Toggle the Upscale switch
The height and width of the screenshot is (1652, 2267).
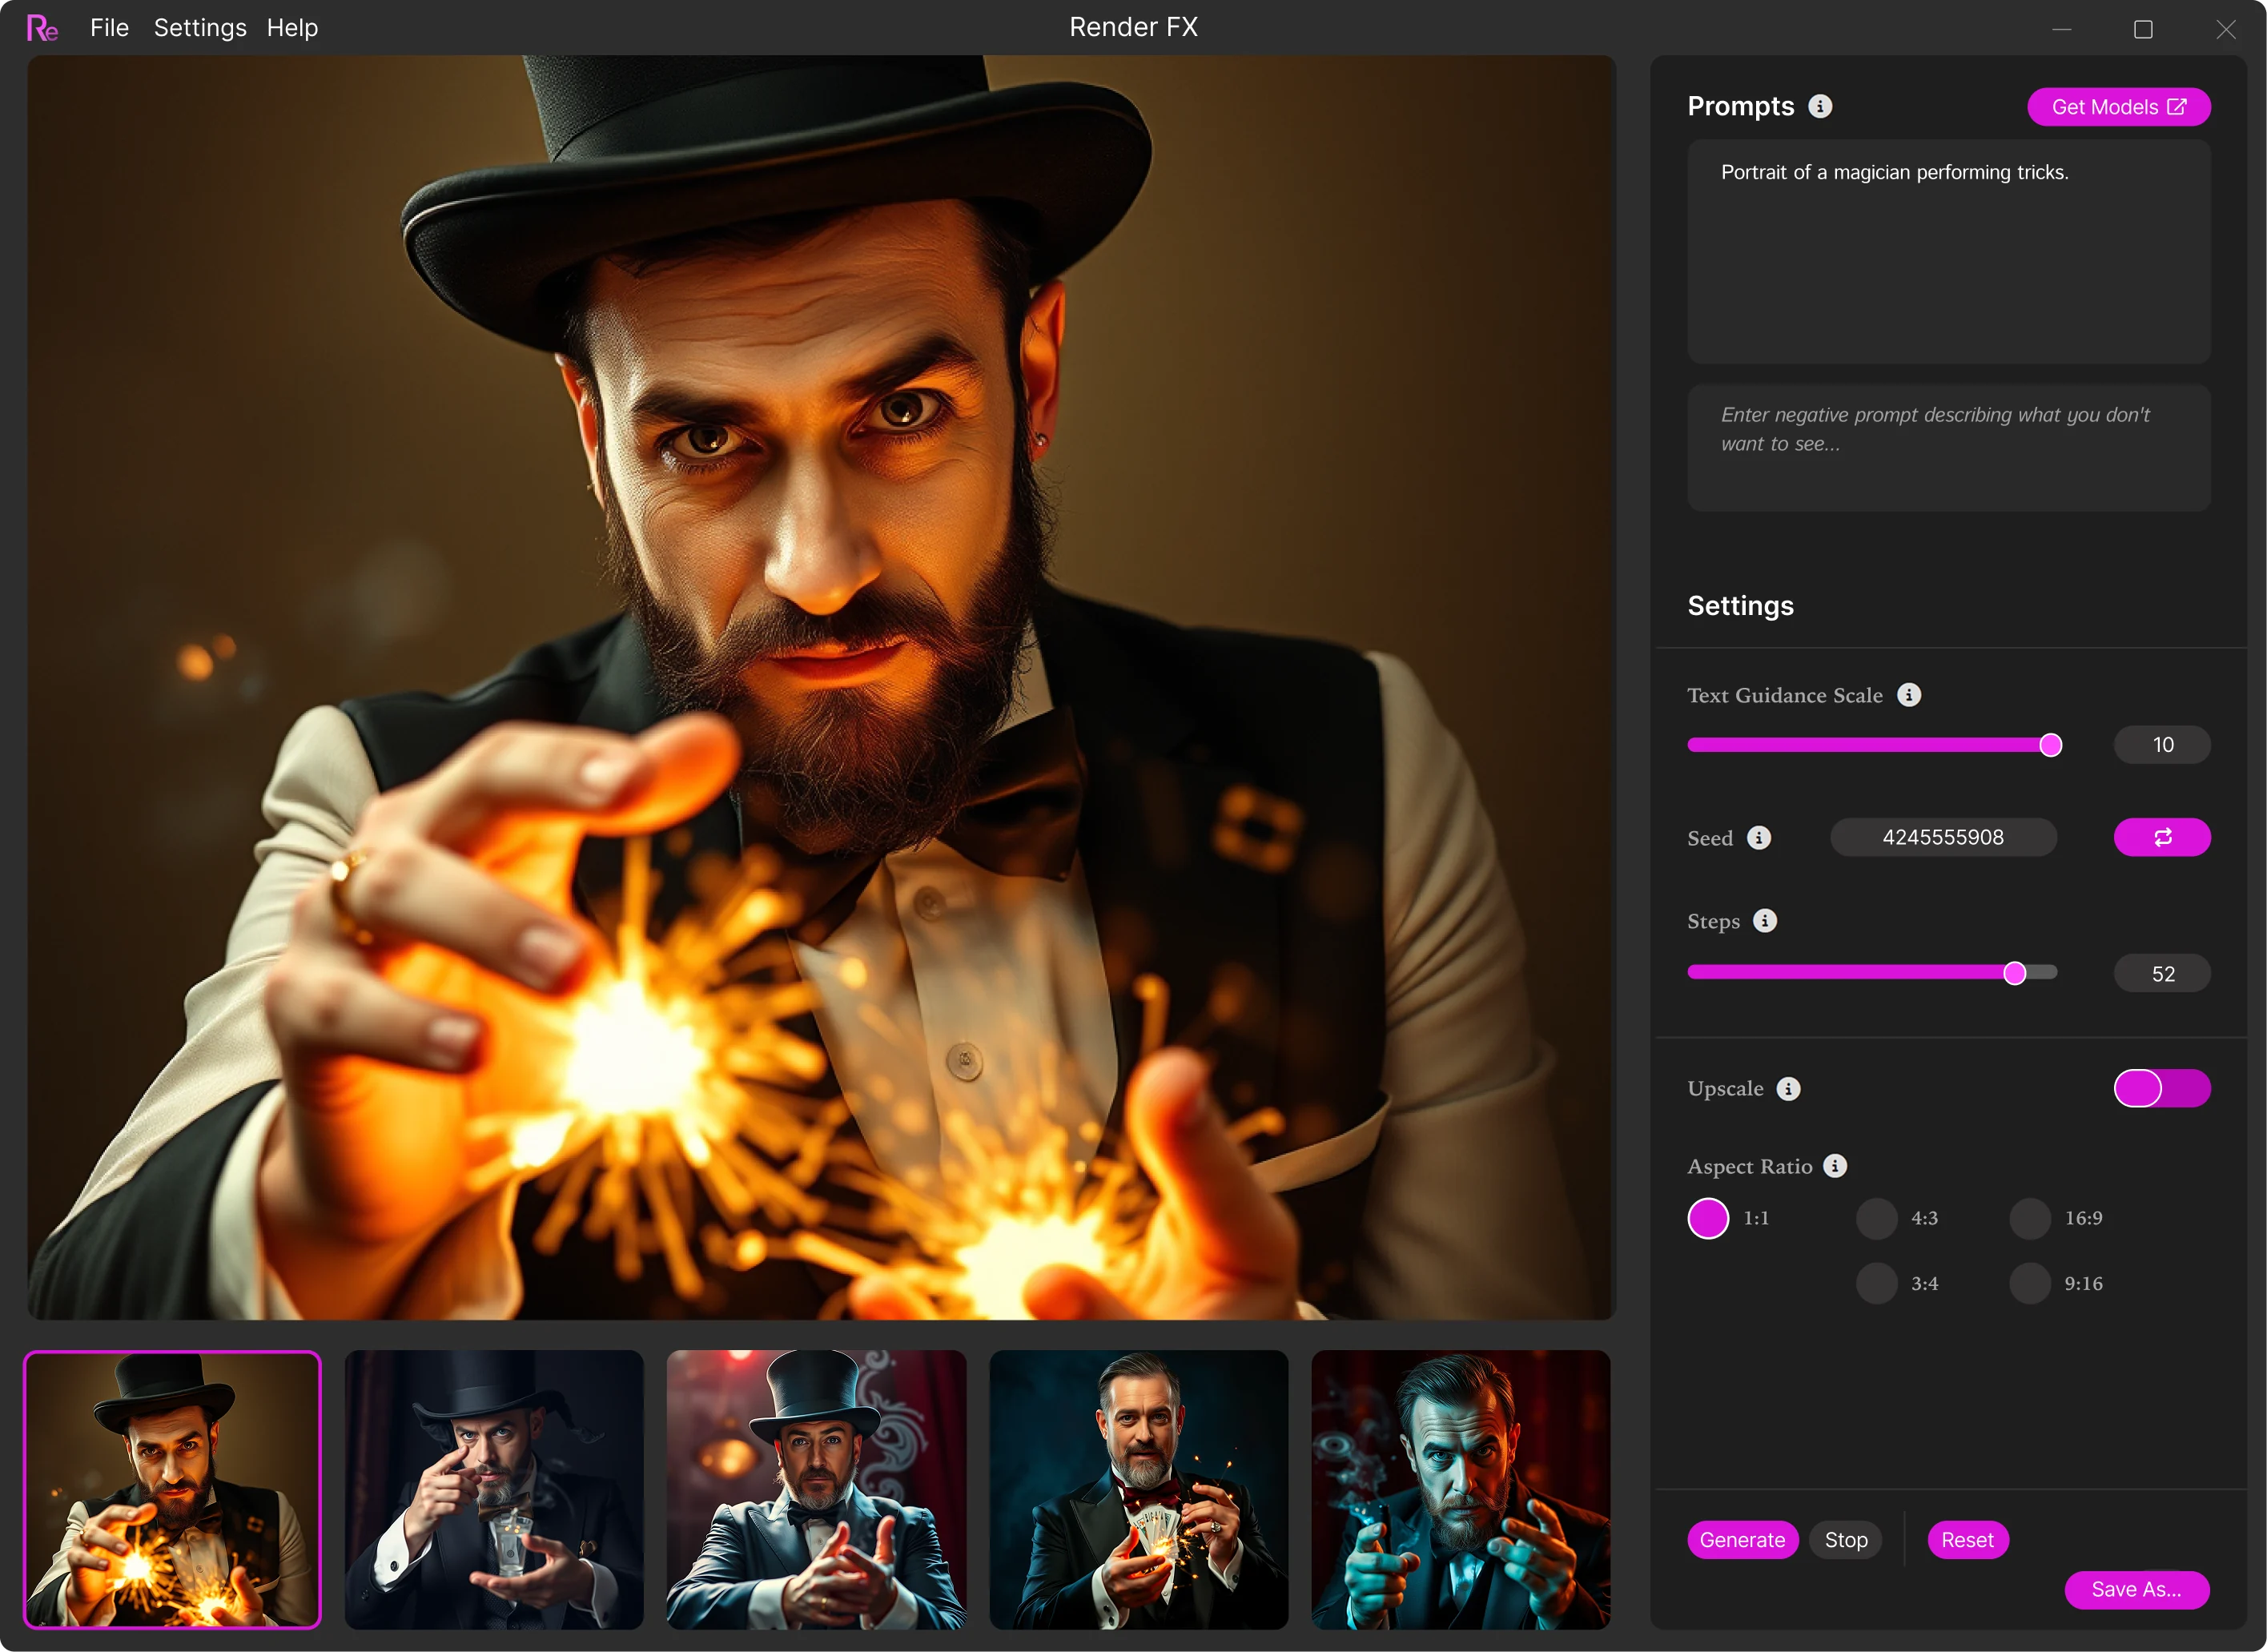point(2161,1088)
